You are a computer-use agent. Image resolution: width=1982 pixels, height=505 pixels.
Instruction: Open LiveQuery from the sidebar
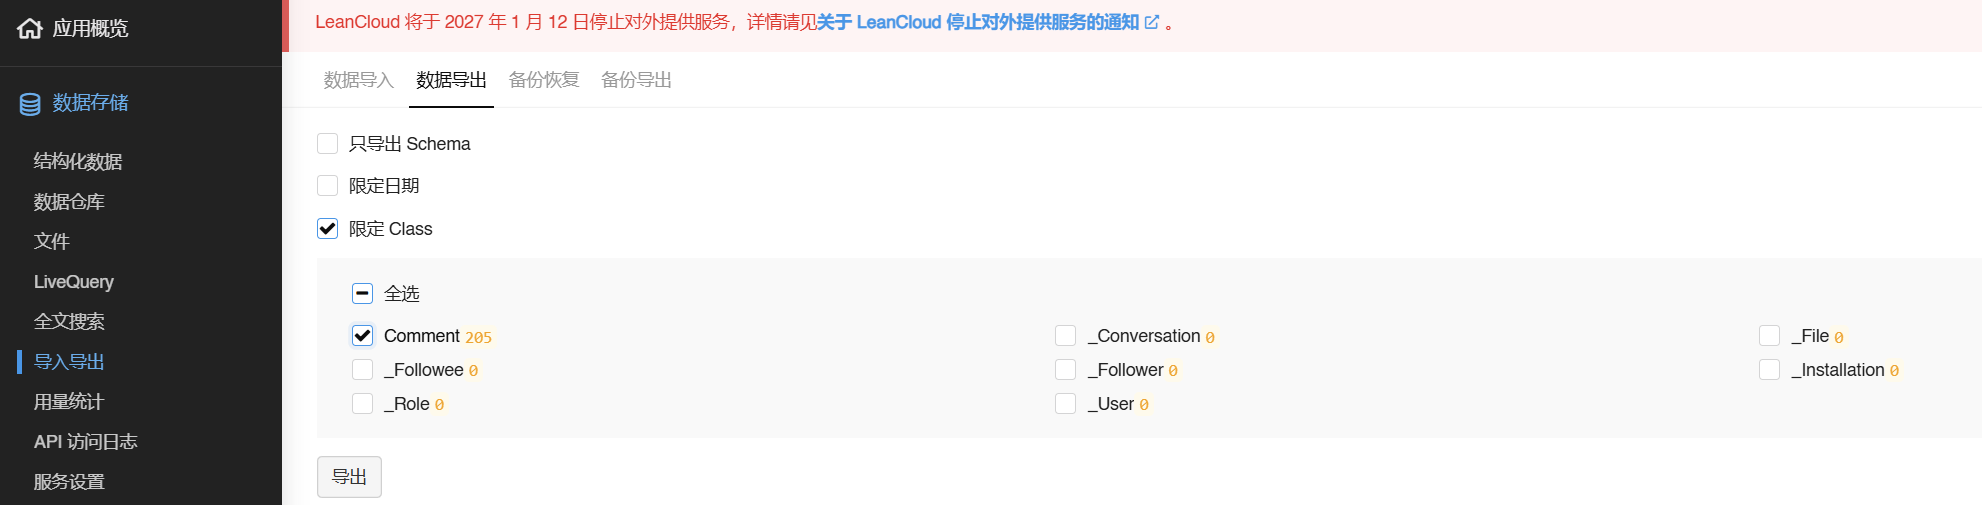point(74,282)
